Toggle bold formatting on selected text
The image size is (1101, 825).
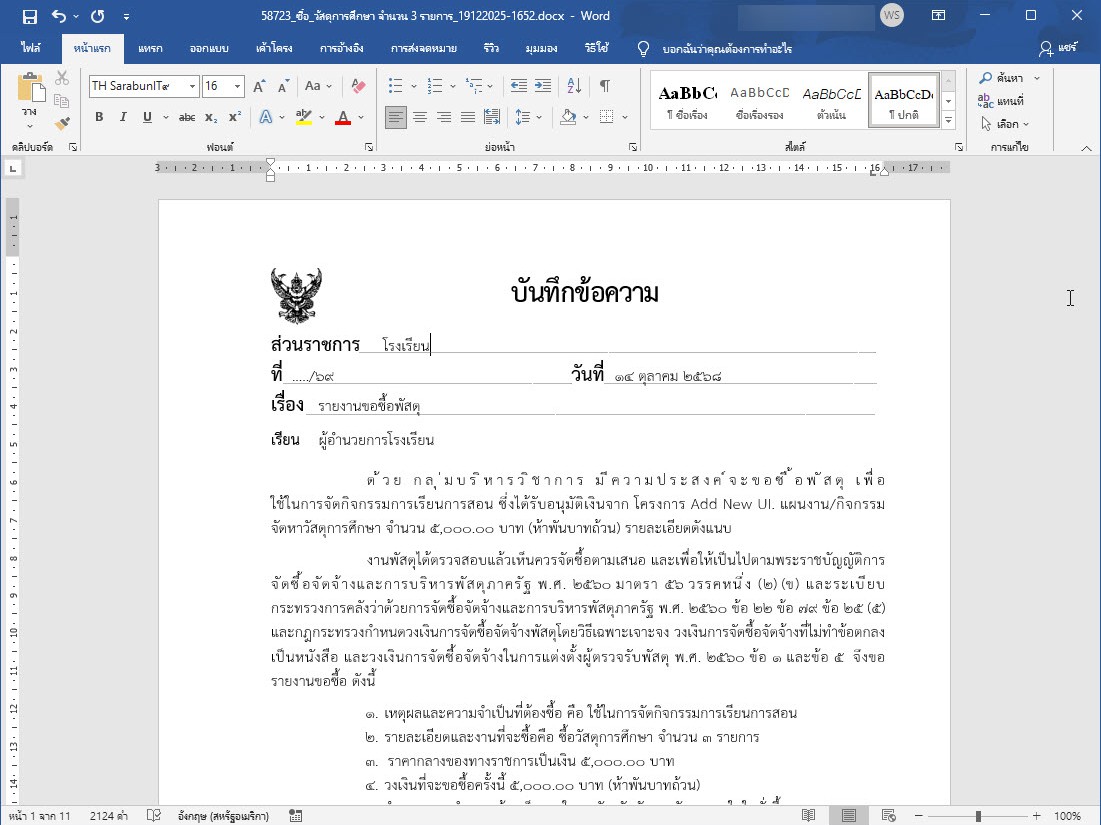click(x=98, y=117)
